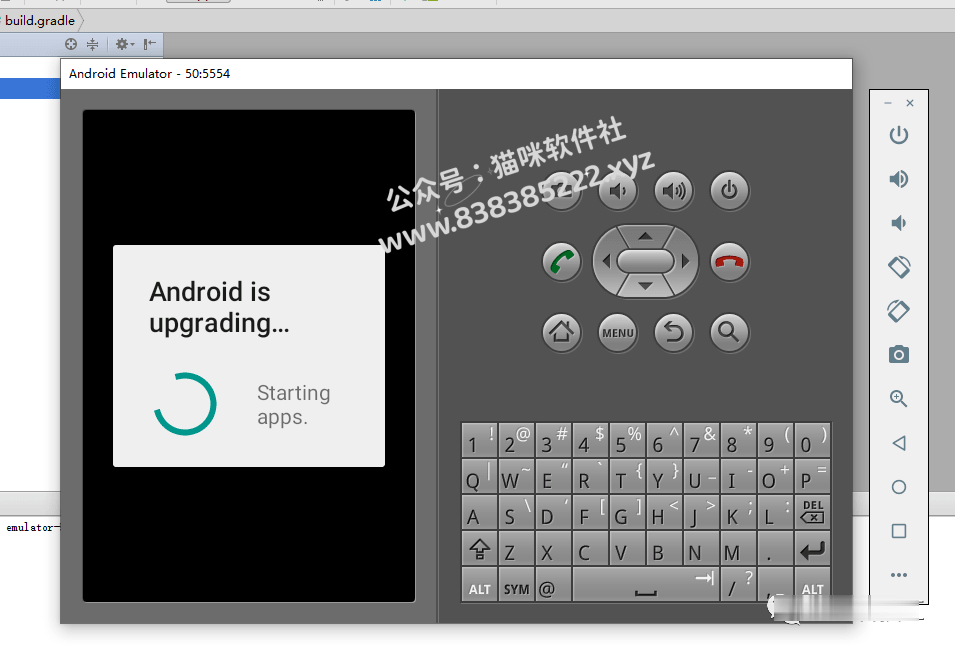This screenshot has height=652, width=955.
Task: Click the space bar on the emulator keyboard
Action: point(646,584)
